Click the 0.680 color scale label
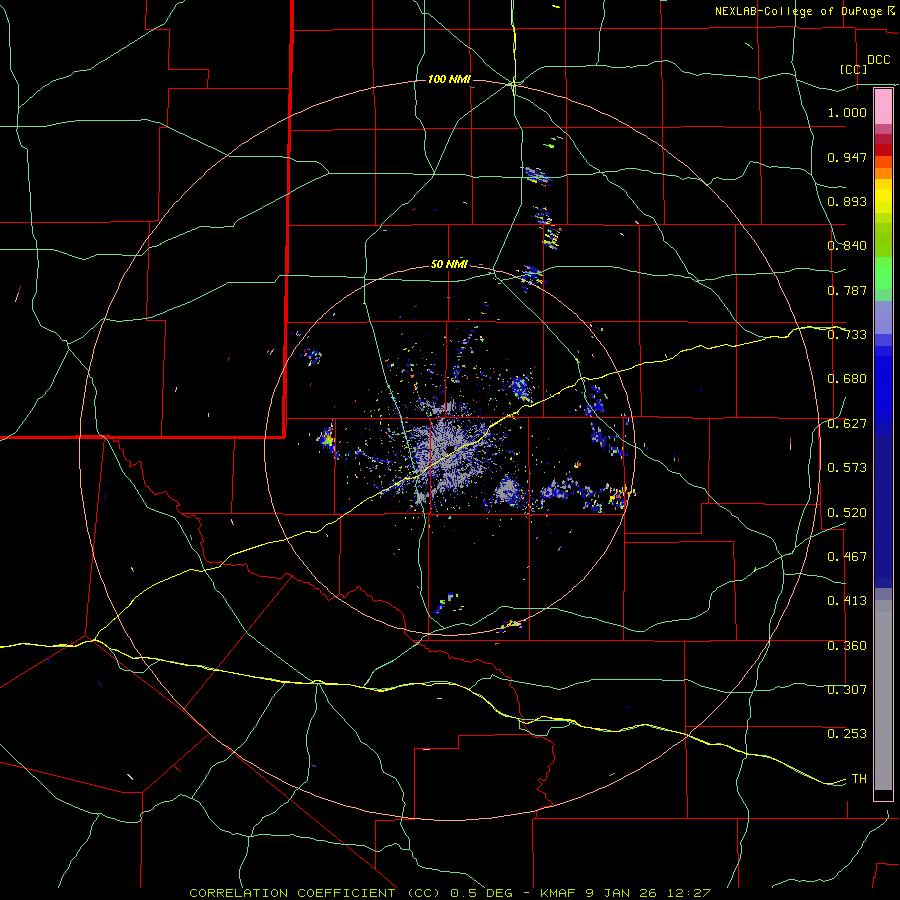Viewport: 900px width, 900px height. pyautogui.click(x=847, y=379)
